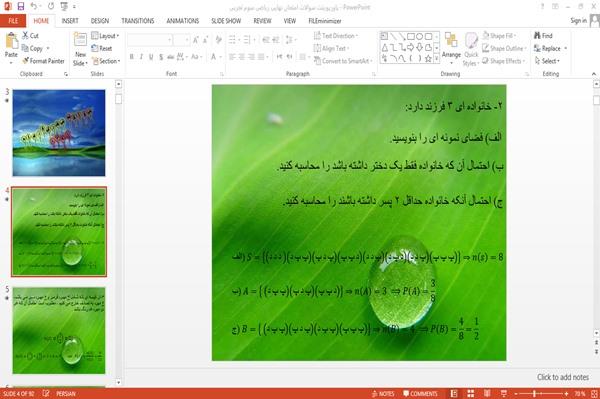The height and width of the screenshot is (399, 600).
Task: Click Sign in link
Action: click(578, 21)
